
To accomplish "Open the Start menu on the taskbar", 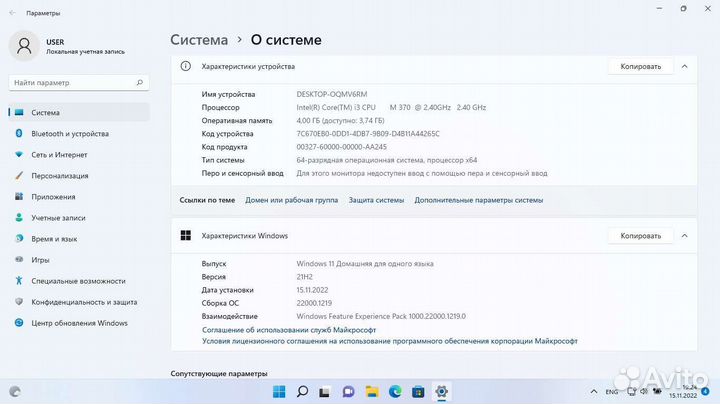I will pos(279,392).
